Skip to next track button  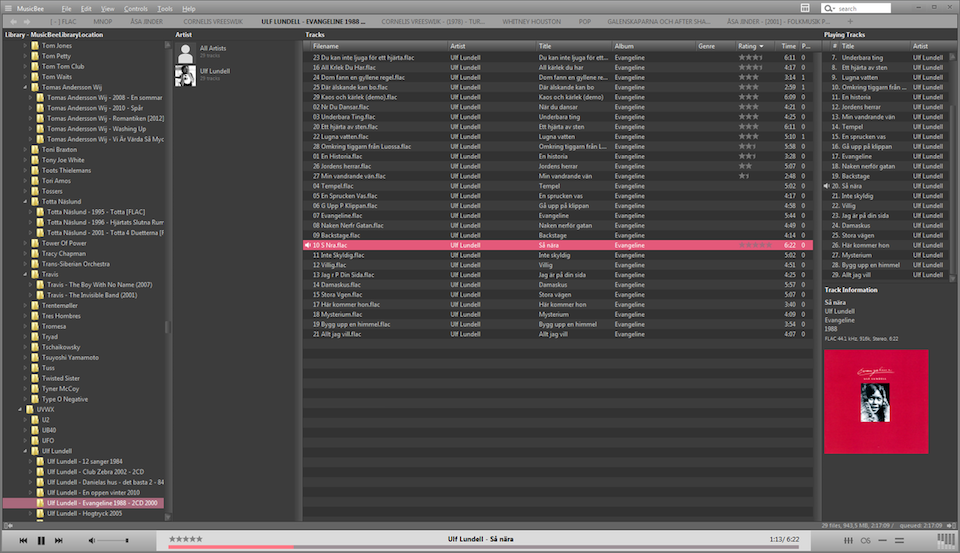[x=59, y=541]
